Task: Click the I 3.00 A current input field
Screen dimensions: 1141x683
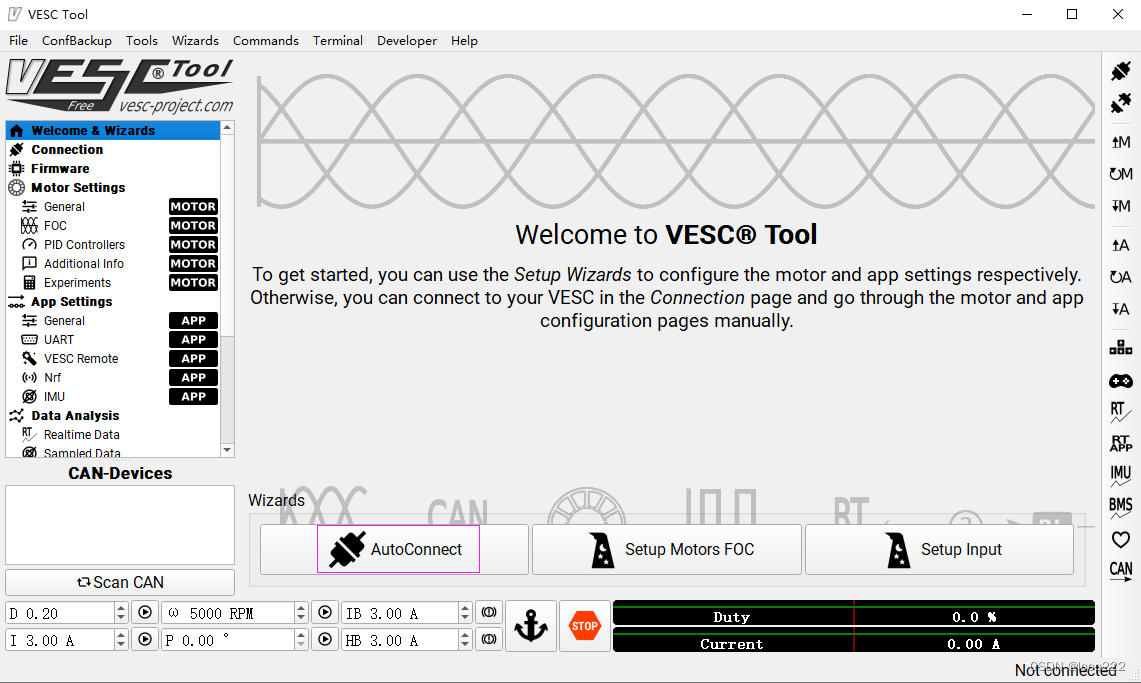Action: pyautogui.click(x=60, y=640)
